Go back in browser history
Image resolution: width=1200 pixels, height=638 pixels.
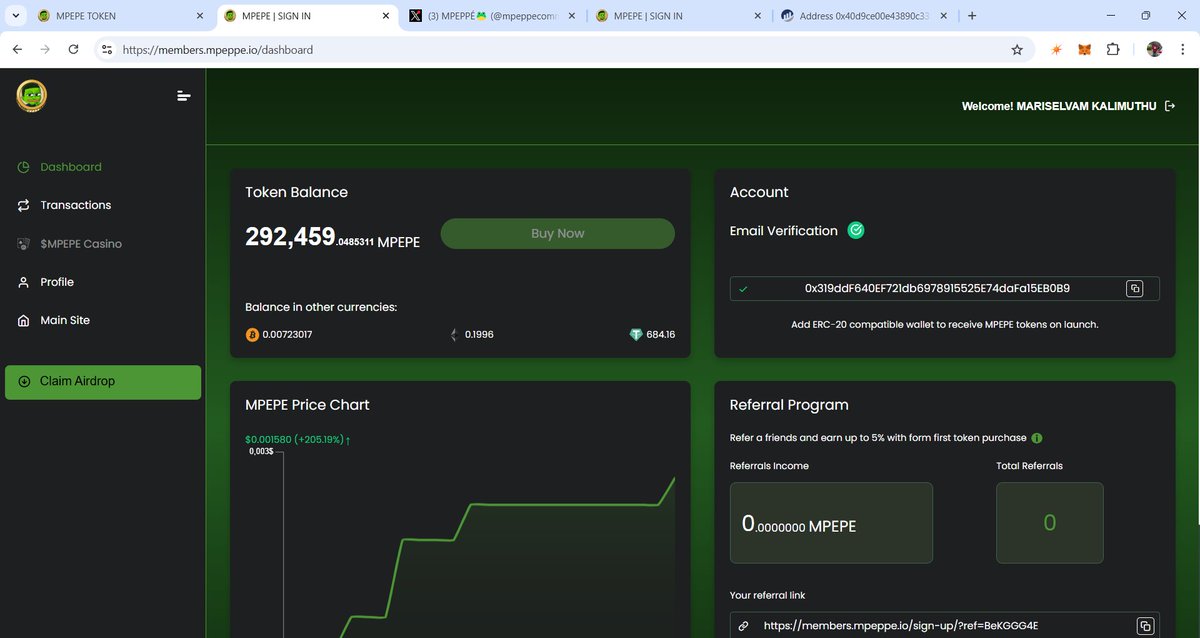pos(17,49)
